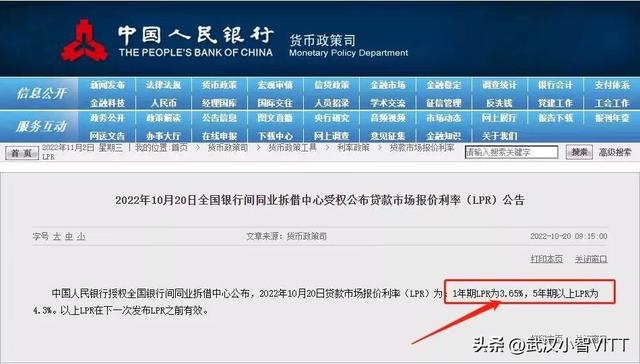Image resolution: width=640 pixels, height=364 pixels.
Task: Open the 党建工作 menu item
Action: coord(555,103)
